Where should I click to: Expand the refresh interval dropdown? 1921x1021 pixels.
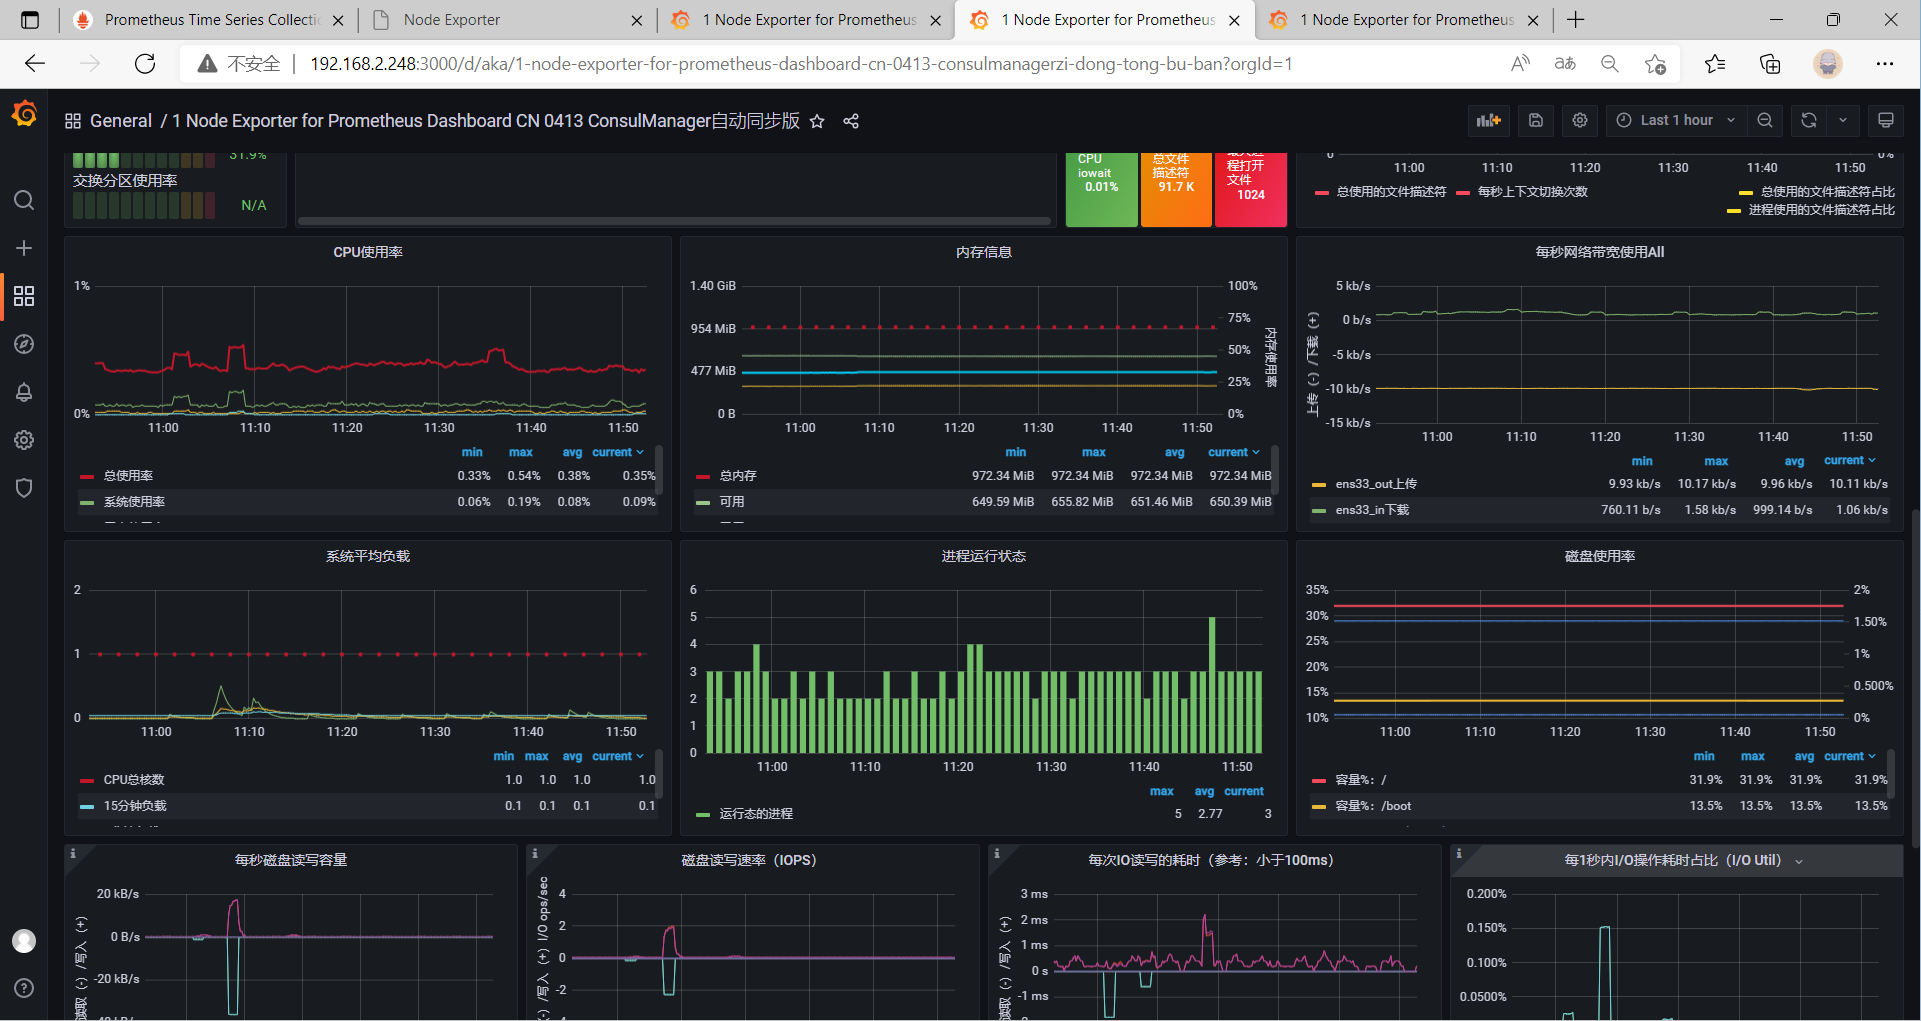coord(1843,120)
